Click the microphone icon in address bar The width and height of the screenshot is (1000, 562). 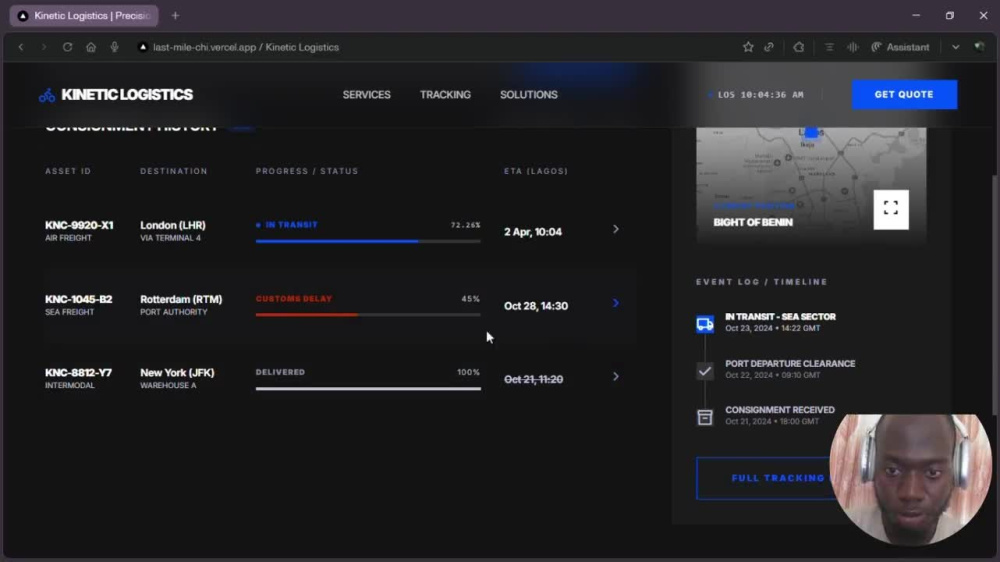click(115, 47)
